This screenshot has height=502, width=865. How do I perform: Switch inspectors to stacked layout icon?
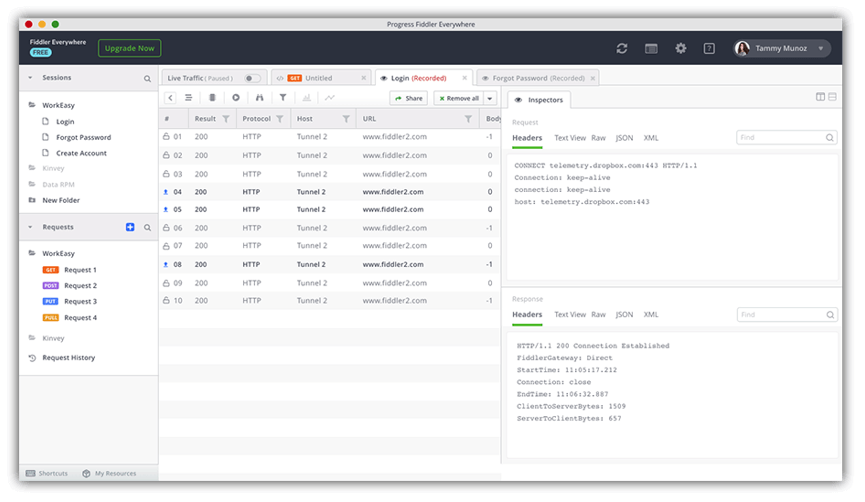(x=832, y=97)
